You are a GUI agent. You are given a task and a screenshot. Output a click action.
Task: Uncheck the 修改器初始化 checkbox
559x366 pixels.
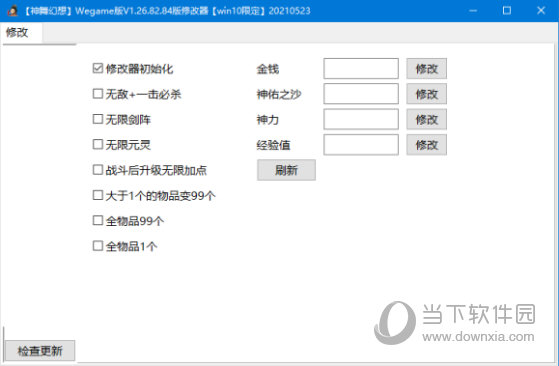[98, 68]
